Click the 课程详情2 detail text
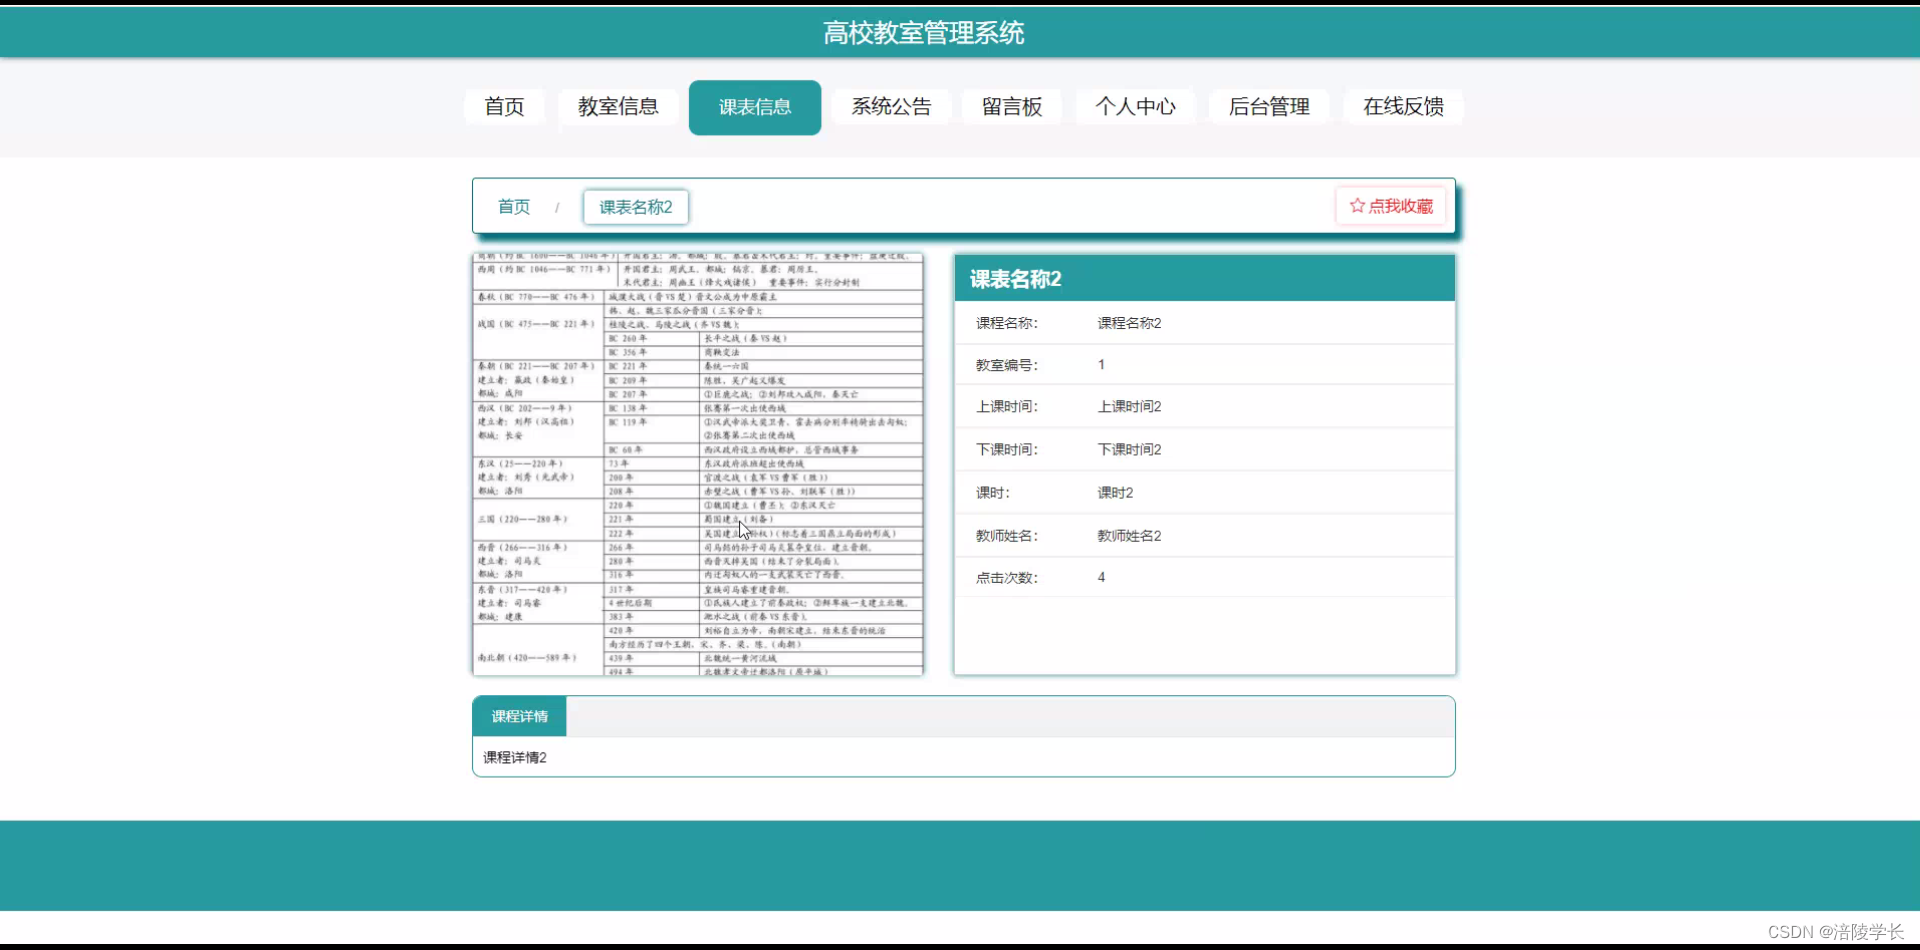Viewport: 1920px width, 950px height. [x=514, y=757]
